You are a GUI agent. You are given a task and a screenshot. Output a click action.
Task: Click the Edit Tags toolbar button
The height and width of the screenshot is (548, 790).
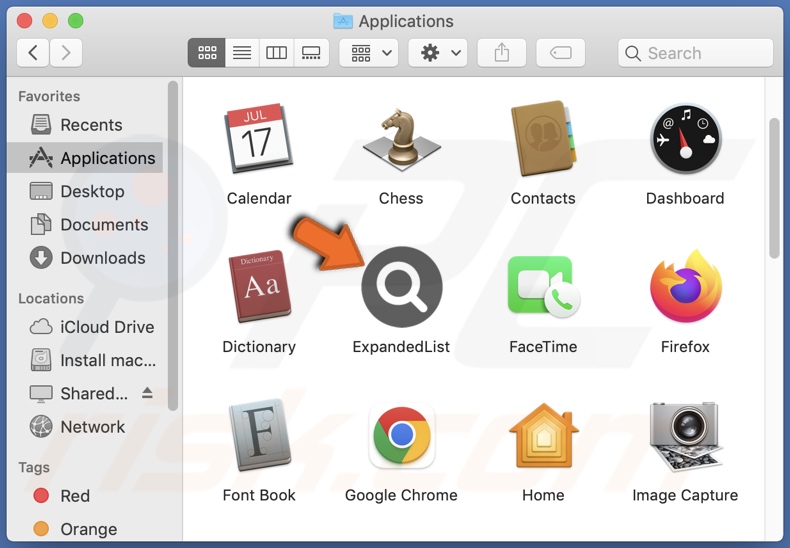click(560, 52)
